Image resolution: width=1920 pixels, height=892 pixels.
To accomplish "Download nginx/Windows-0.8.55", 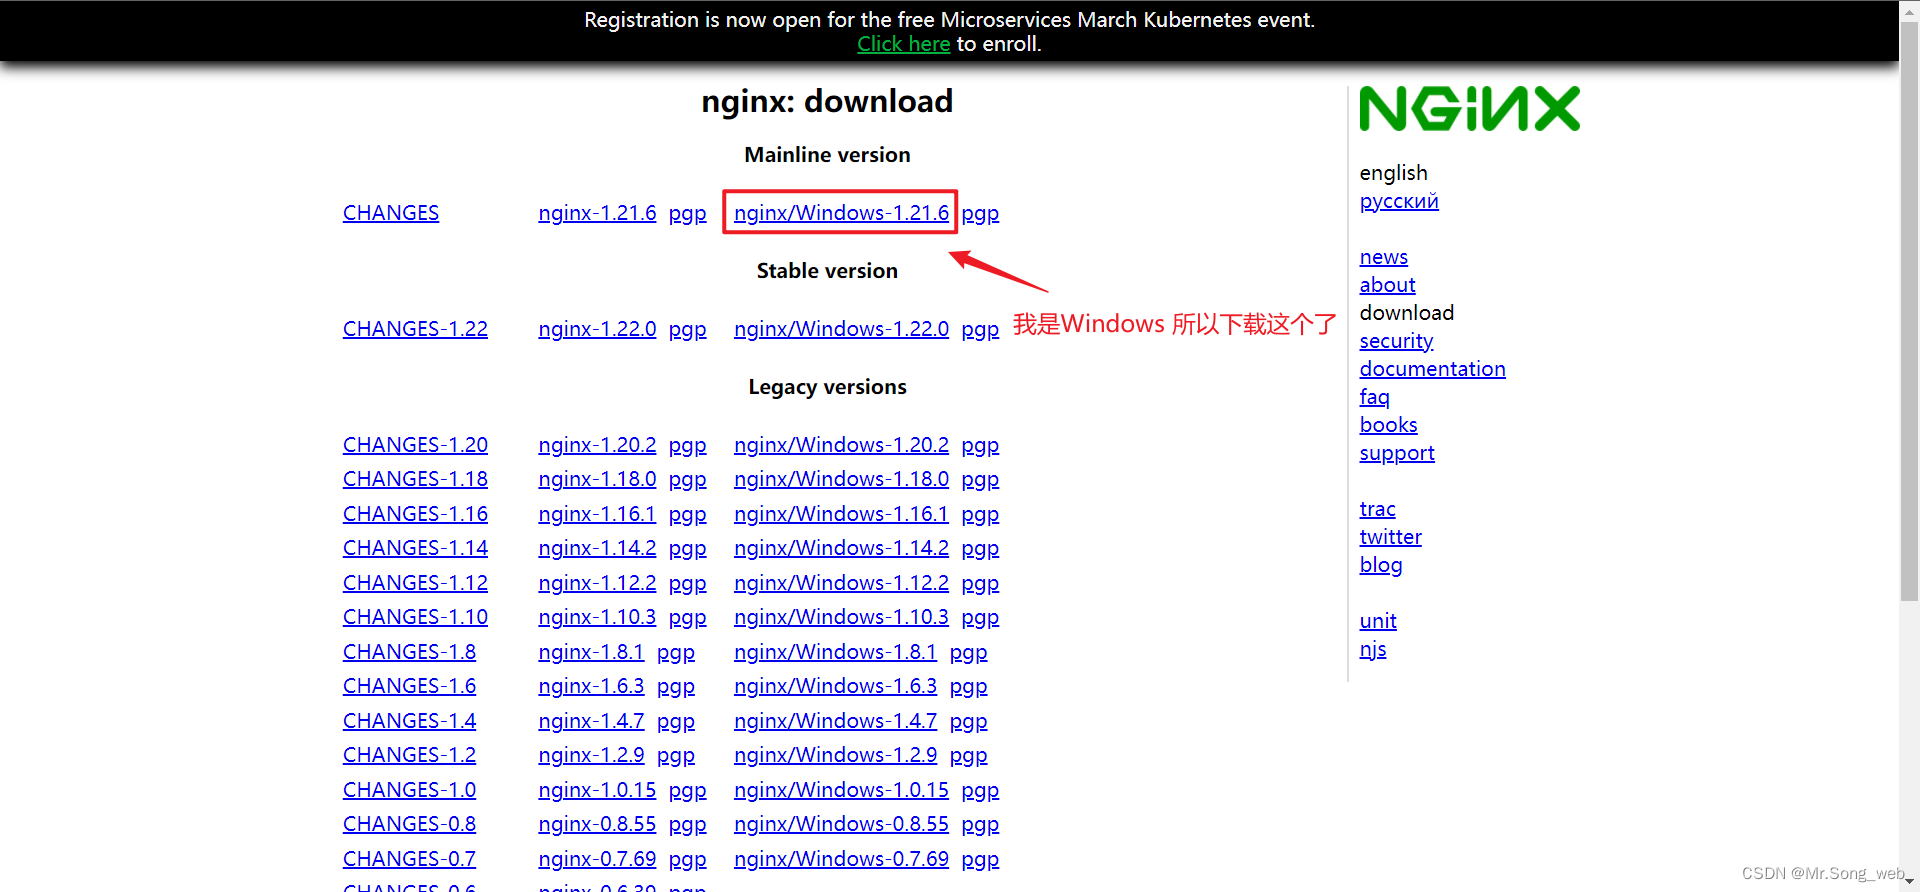I will (841, 824).
